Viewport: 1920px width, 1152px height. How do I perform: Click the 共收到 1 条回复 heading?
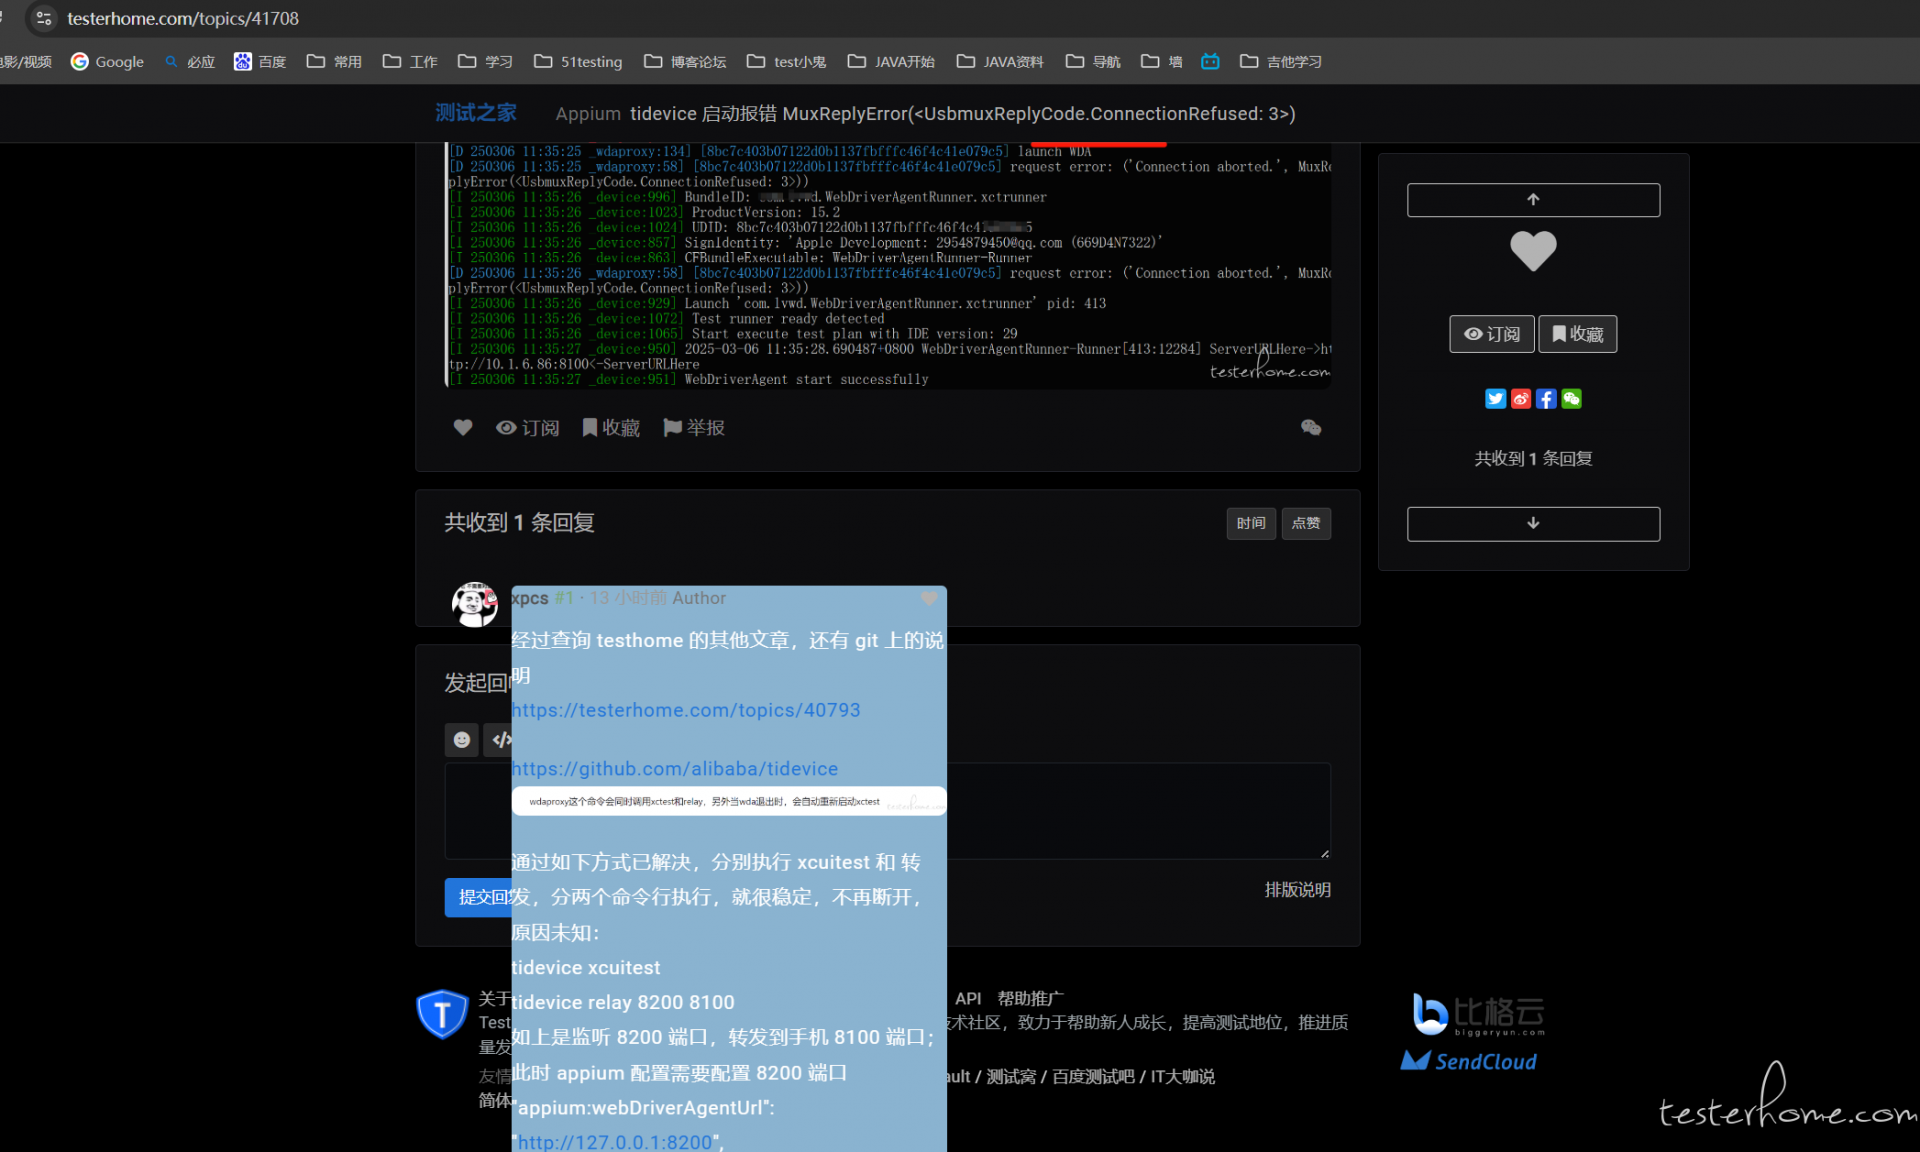pos(519,523)
